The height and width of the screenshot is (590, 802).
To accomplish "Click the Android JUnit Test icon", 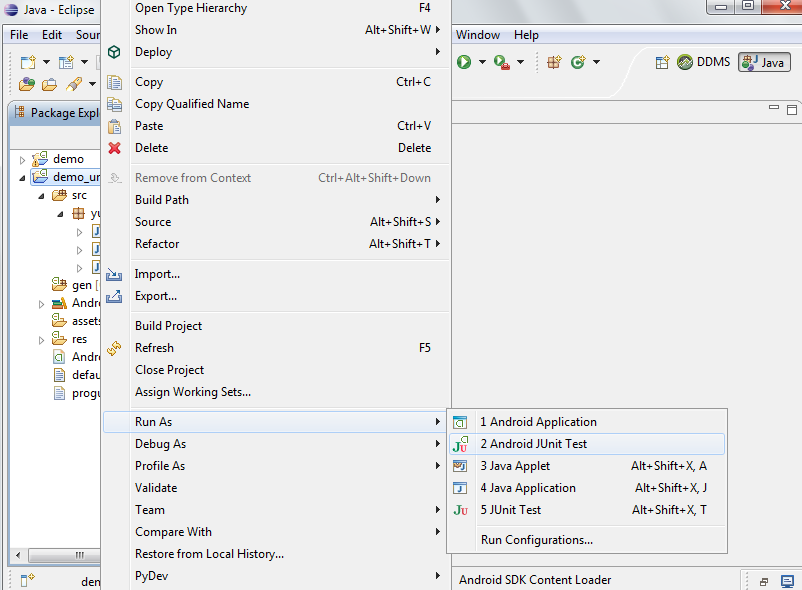I will point(460,444).
